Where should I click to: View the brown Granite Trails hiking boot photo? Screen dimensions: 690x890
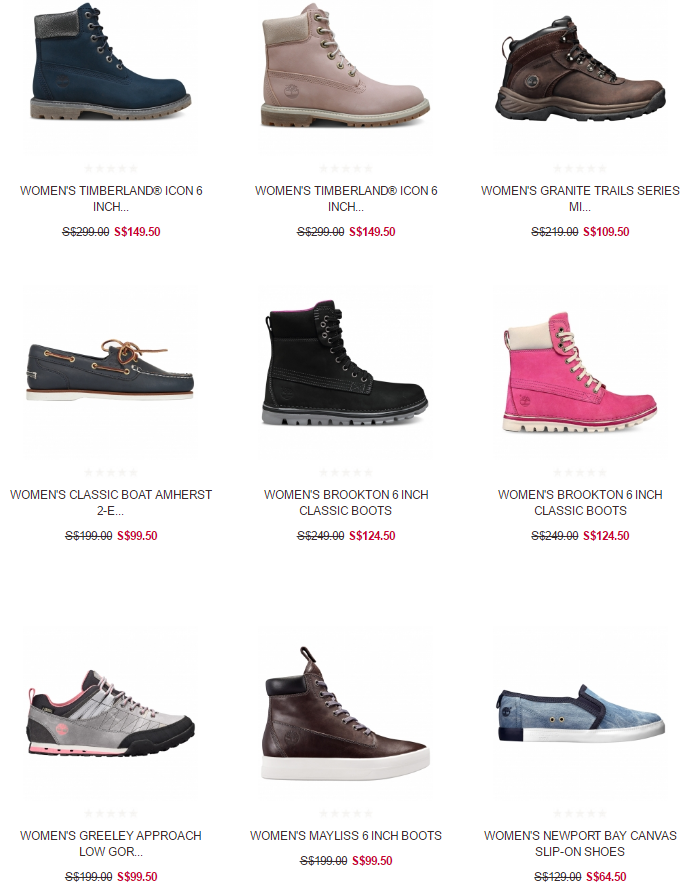pyautogui.click(x=580, y=68)
